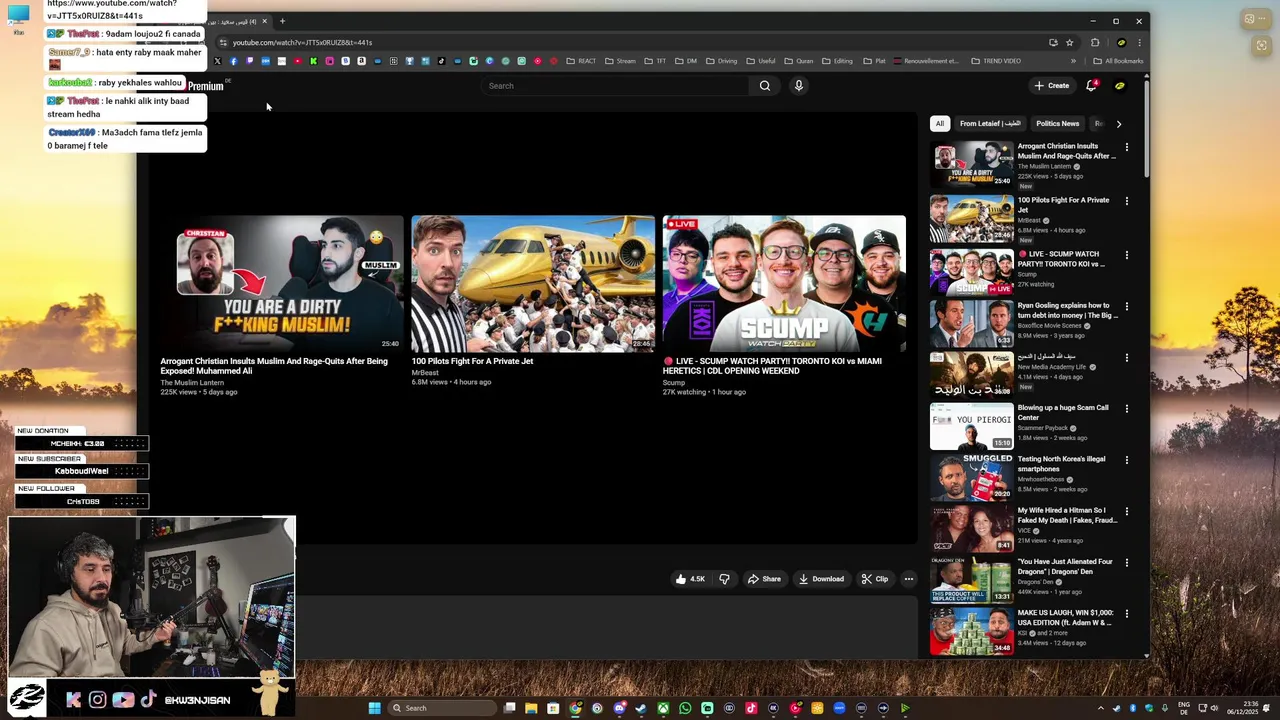1280x720 pixels.
Task: Open options for Dragons' Den sidebar video
Action: [x=1126, y=563]
